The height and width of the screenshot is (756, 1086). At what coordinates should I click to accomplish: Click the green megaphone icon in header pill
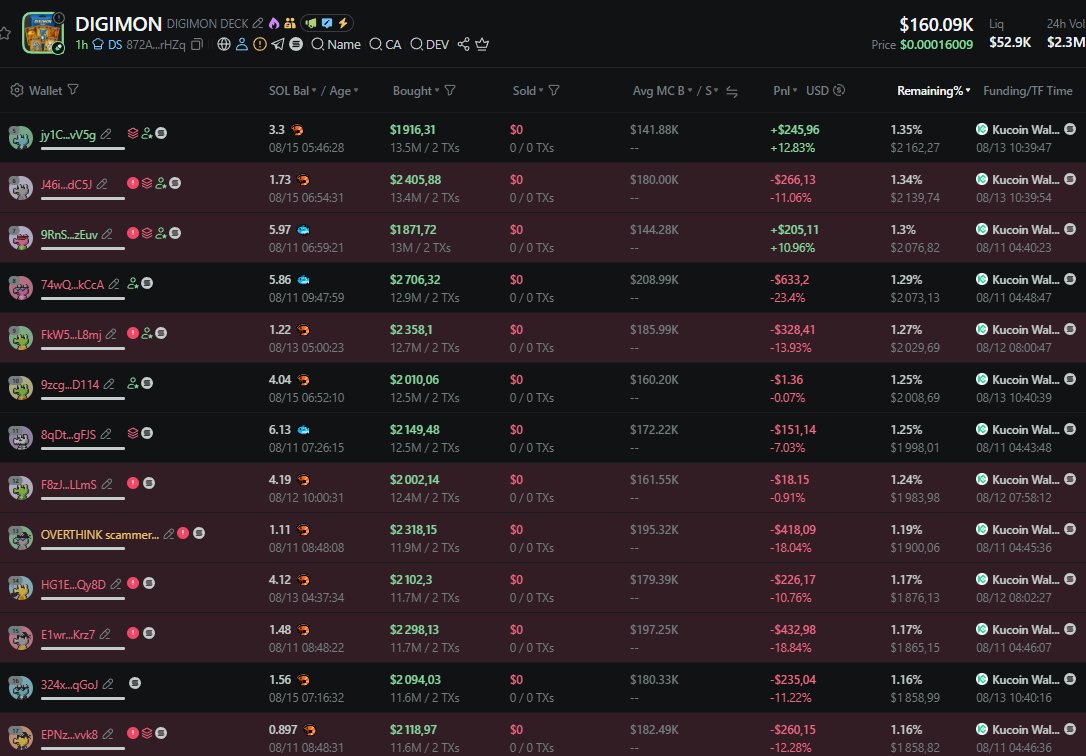click(x=311, y=24)
